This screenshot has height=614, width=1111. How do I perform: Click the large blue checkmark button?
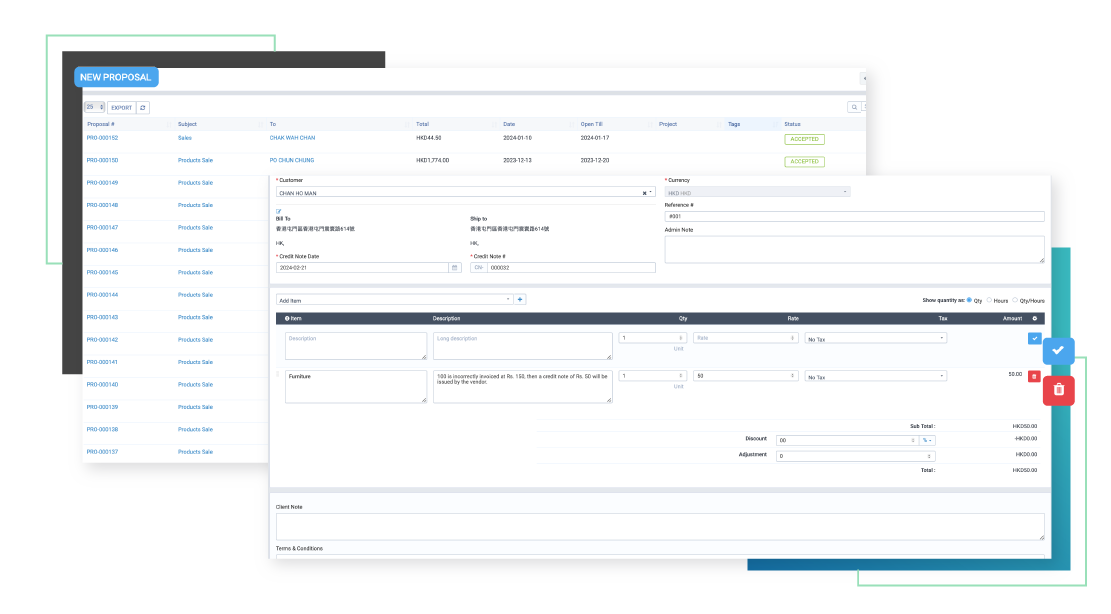(1058, 351)
